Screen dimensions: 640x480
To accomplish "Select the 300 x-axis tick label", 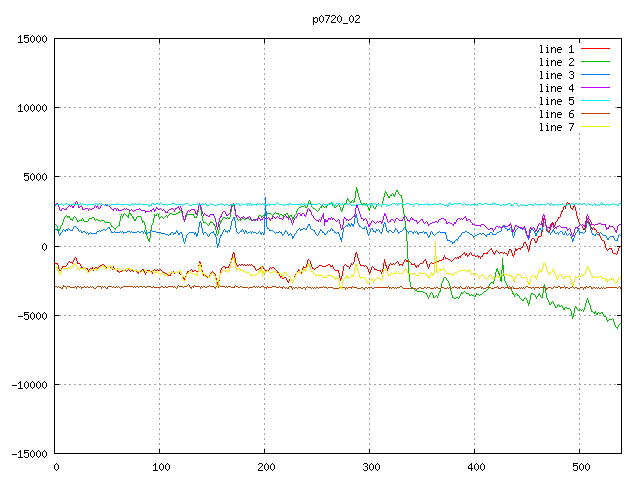I will (370, 466).
